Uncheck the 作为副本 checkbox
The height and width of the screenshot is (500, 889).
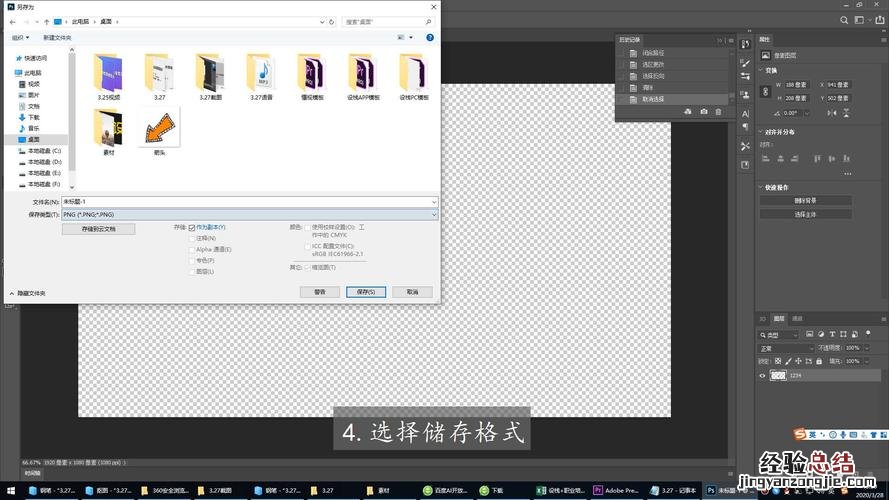click(191, 227)
